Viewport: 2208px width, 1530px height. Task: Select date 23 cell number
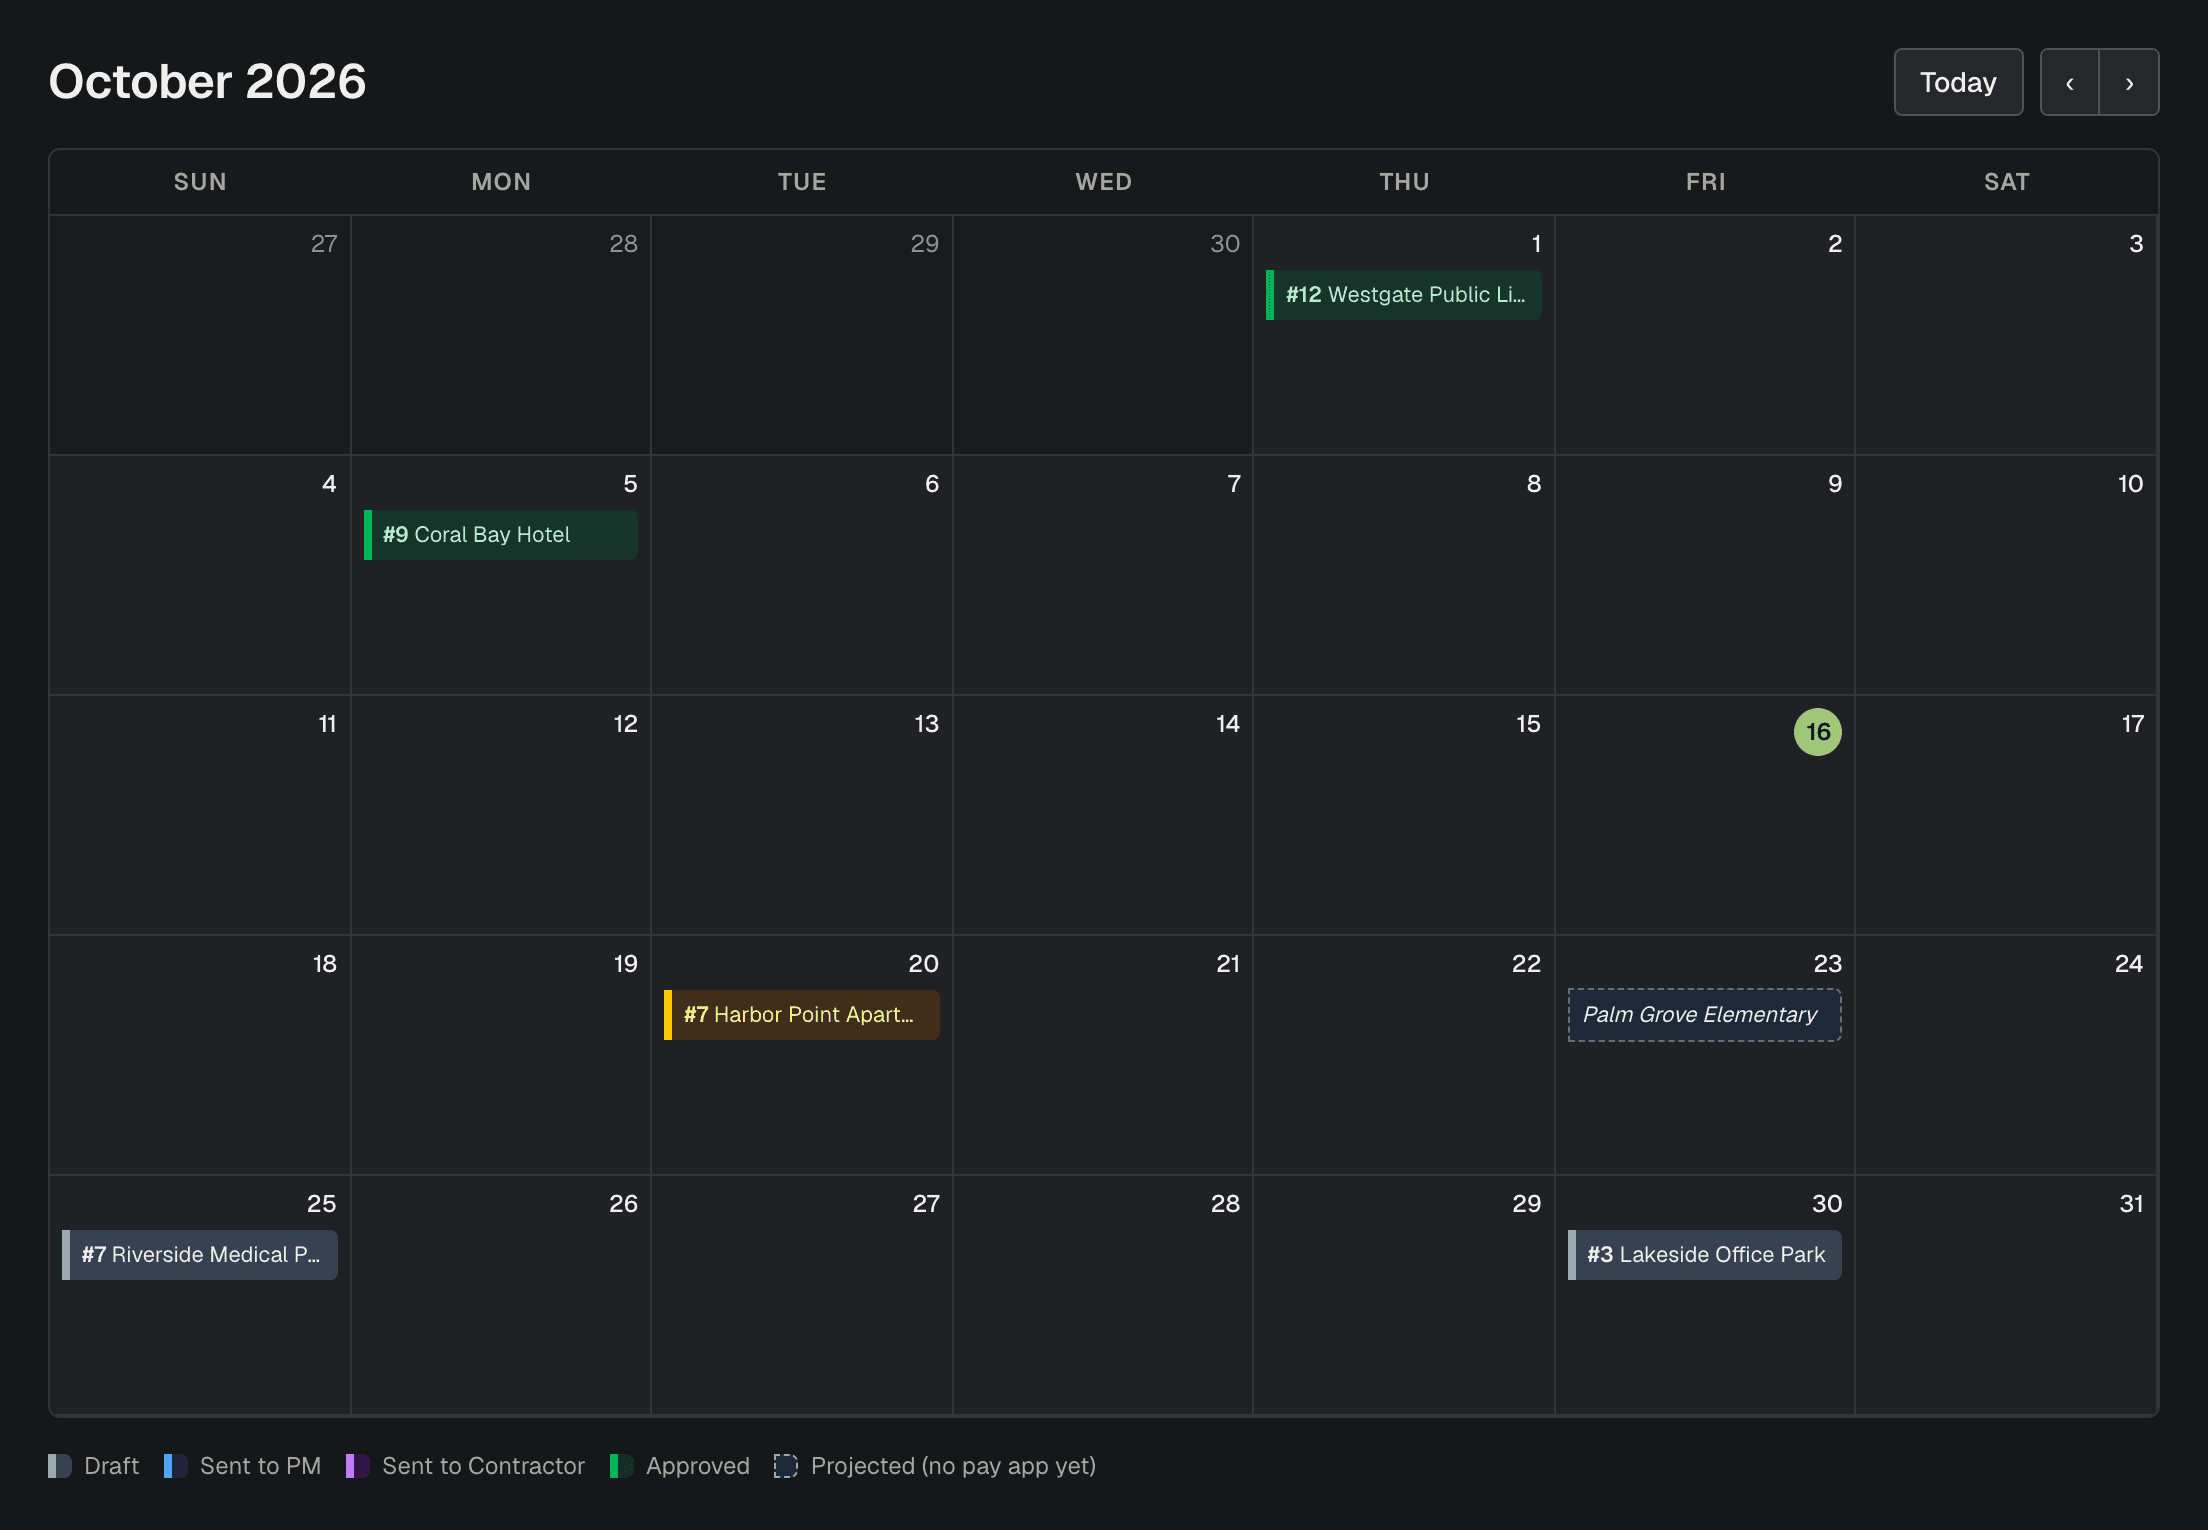[x=1827, y=964]
